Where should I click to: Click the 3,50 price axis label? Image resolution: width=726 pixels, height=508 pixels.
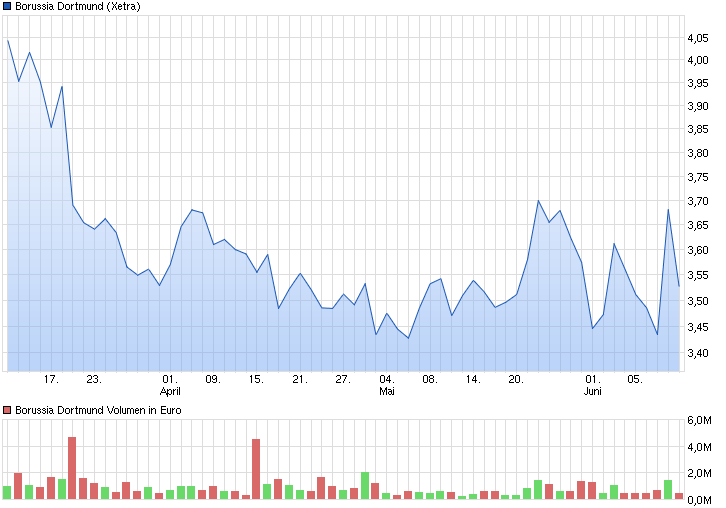[697, 301]
